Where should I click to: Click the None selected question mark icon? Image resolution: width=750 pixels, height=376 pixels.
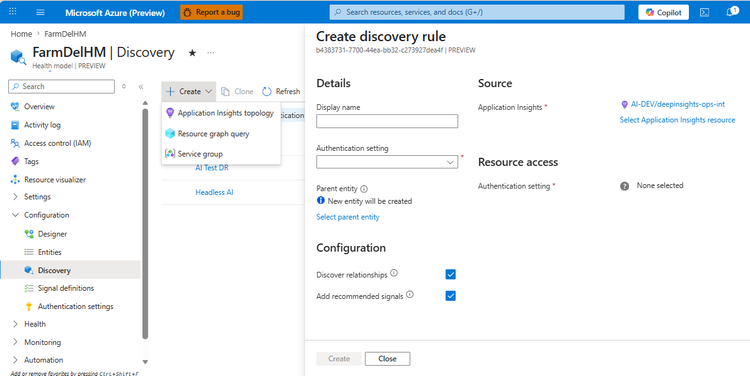[625, 186]
